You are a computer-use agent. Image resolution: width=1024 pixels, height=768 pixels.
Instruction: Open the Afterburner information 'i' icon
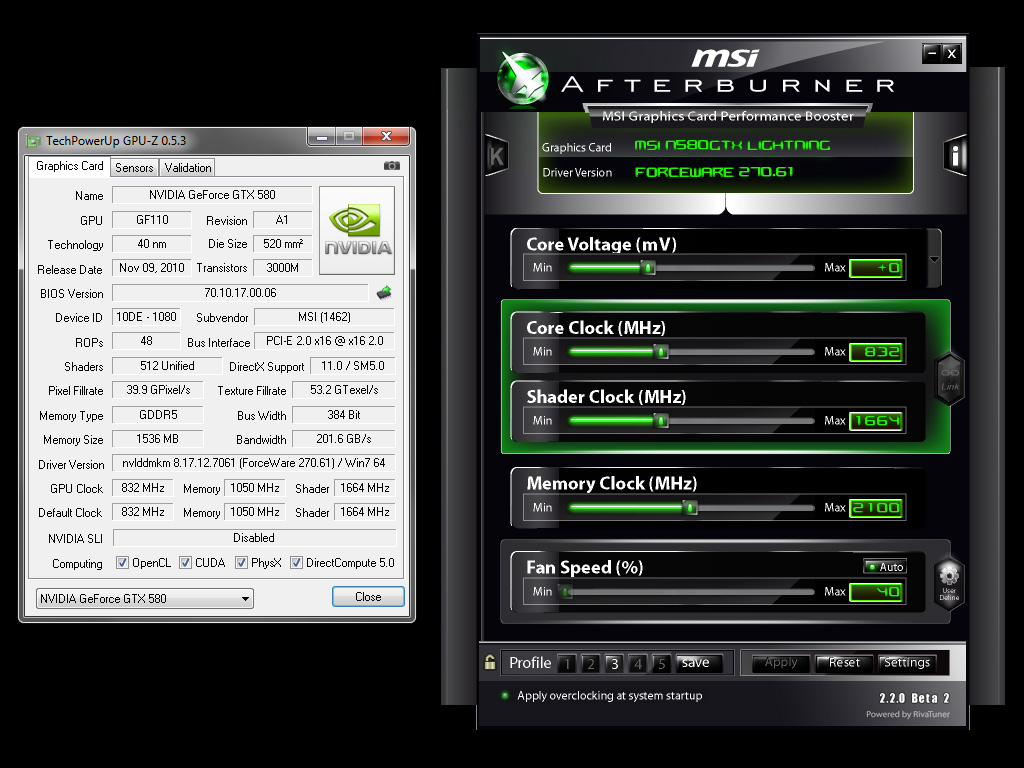pyautogui.click(x=954, y=155)
